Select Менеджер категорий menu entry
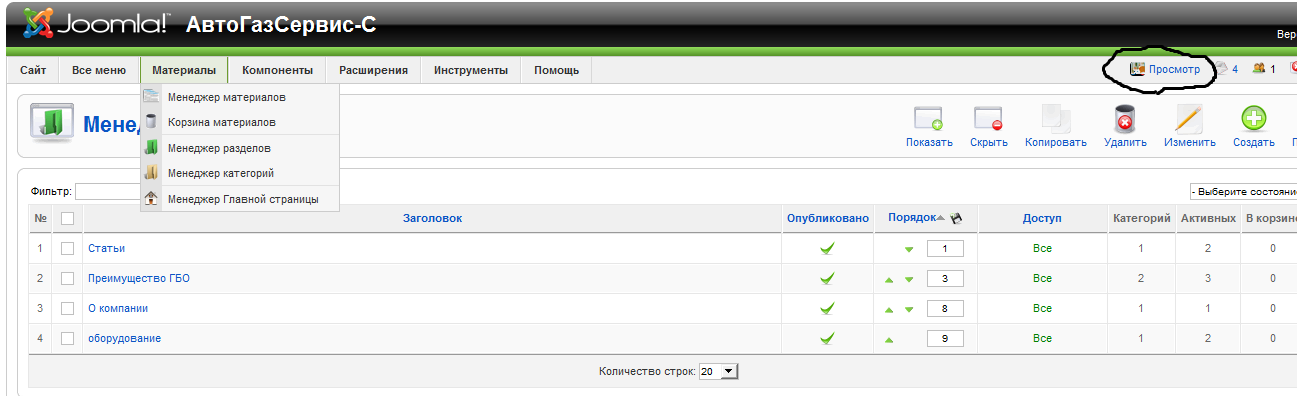 click(221, 173)
